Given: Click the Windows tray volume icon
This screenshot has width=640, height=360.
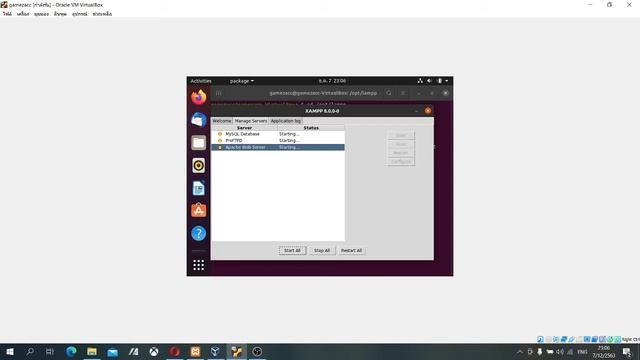Looking at the screenshot, I should coord(560,352).
